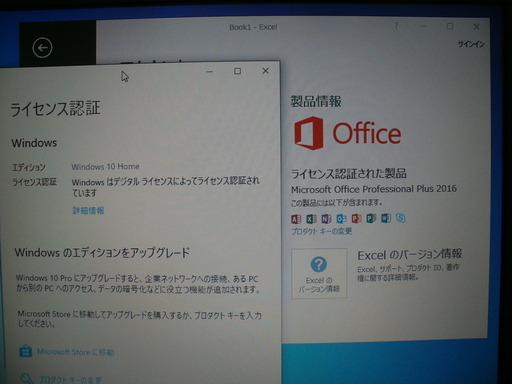The height and width of the screenshot is (384, 512).
Task: Click the purple OneNote app icon
Action: tap(326, 219)
